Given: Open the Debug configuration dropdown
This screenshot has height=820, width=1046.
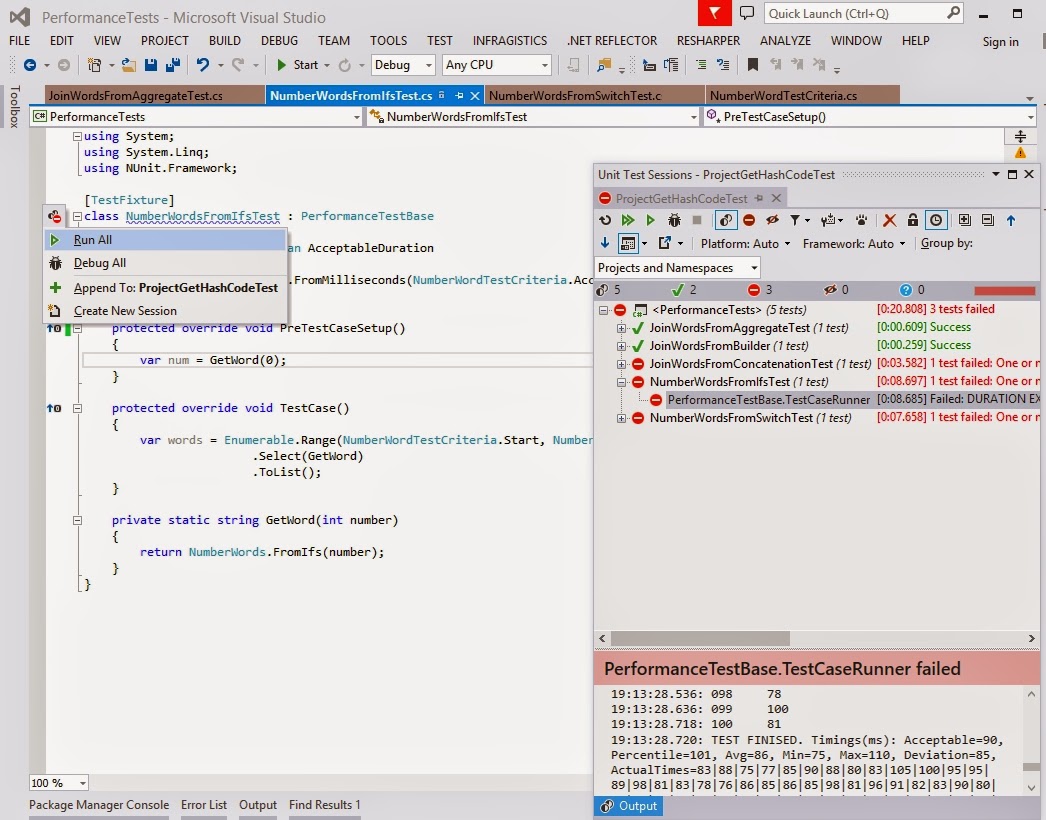Looking at the screenshot, I should [403, 65].
